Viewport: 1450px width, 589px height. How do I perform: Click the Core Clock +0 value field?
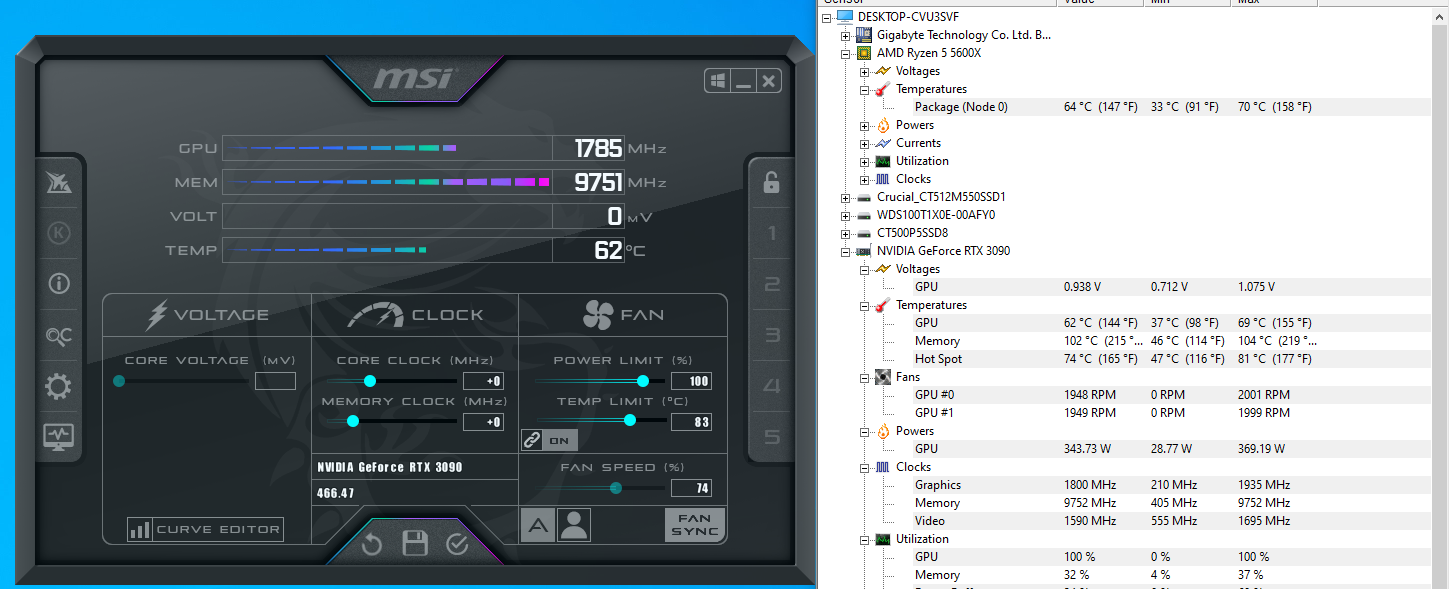tap(484, 381)
